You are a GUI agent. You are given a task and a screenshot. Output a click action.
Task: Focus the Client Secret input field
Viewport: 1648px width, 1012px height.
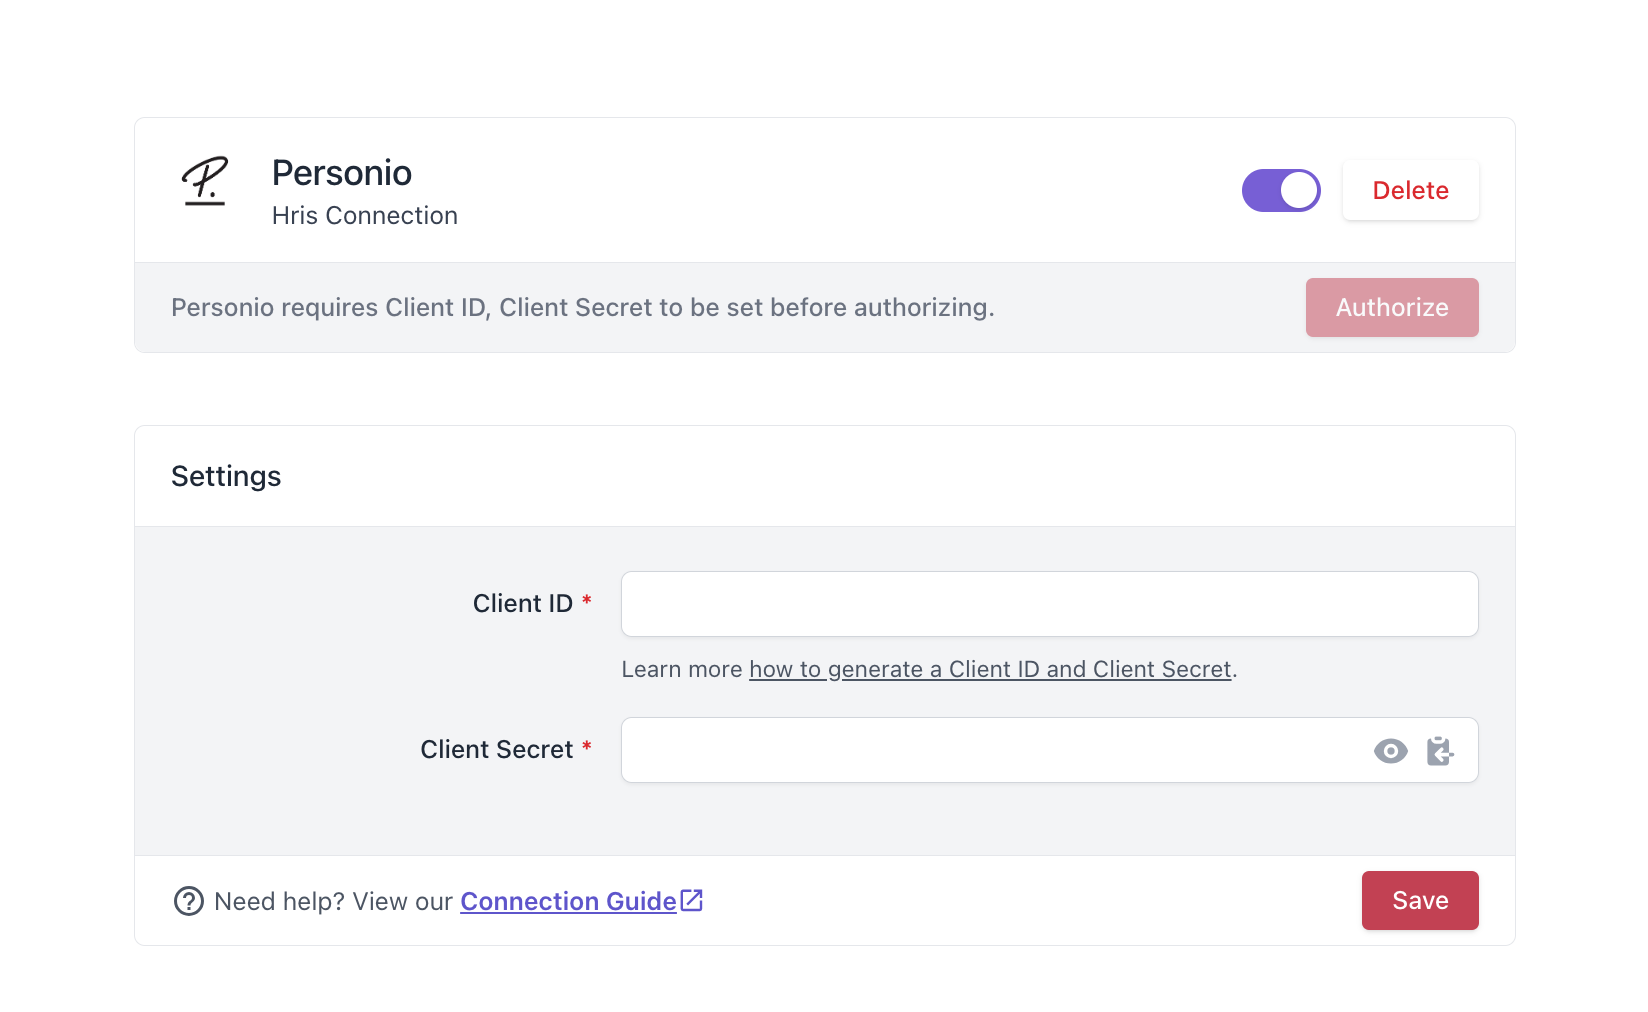pyautogui.click(x=1049, y=750)
